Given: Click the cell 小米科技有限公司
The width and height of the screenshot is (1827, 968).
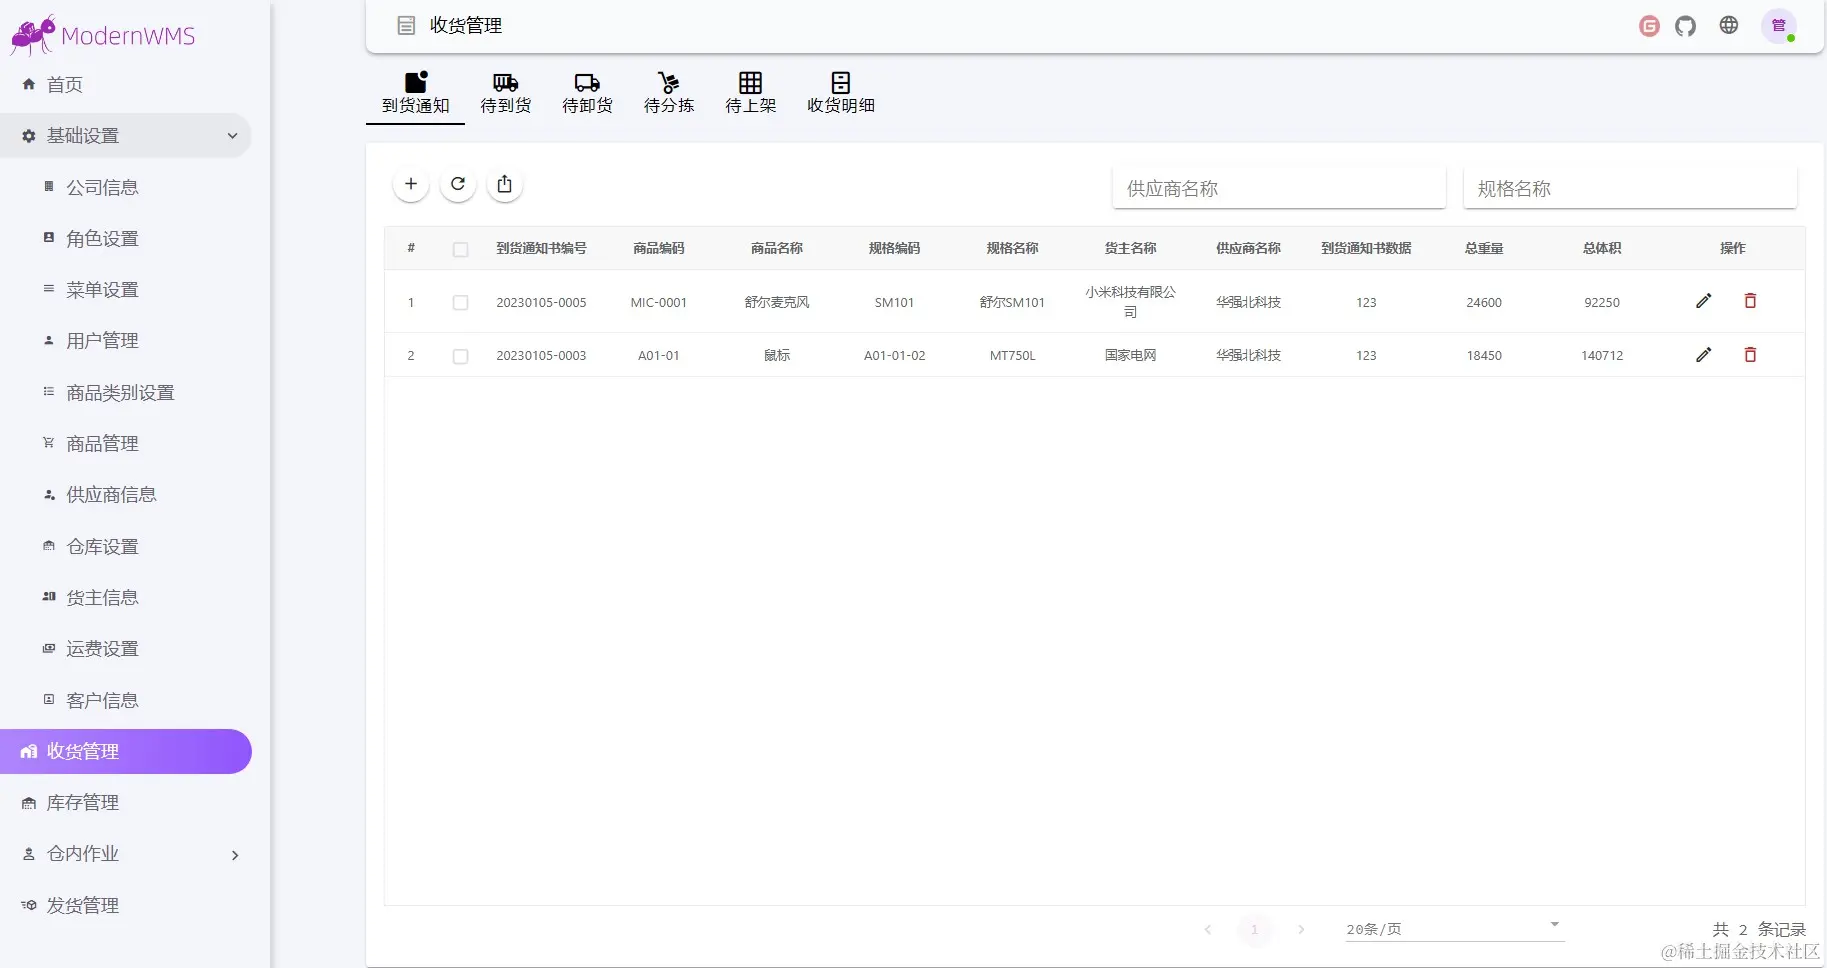Looking at the screenshot, I should [x=1130, y=302].
